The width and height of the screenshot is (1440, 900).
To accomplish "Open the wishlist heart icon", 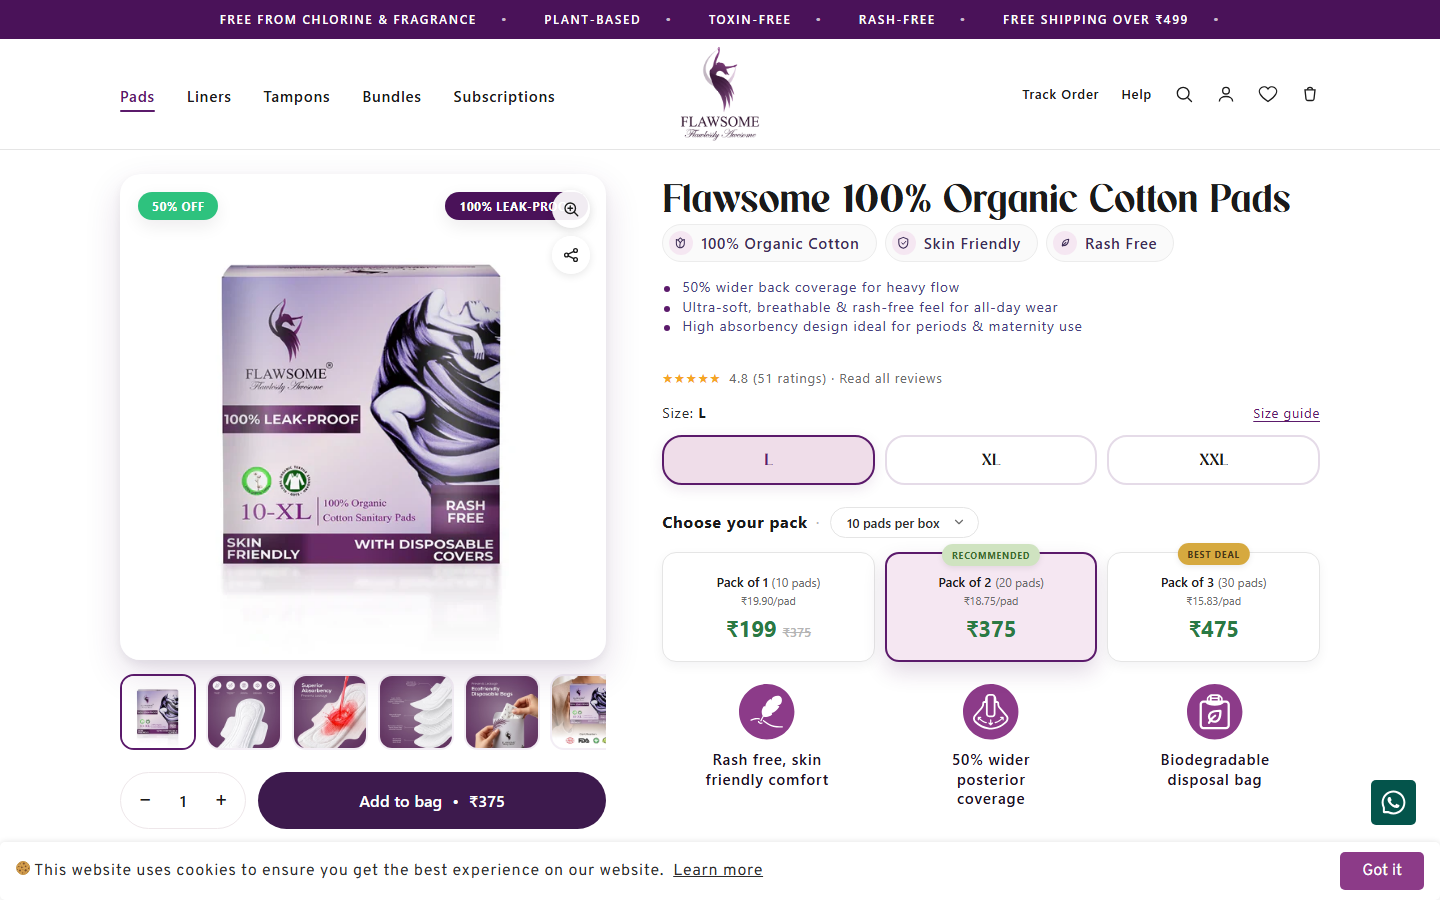I will [1268, 94].
